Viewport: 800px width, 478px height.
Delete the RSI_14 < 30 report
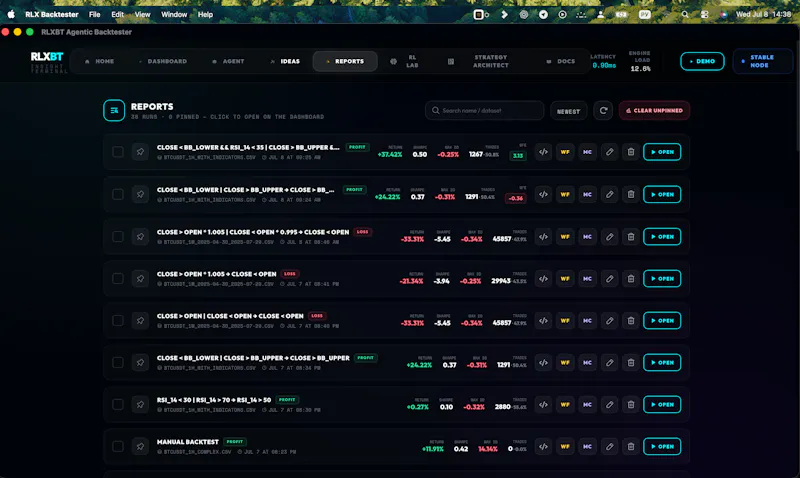pyautogui.click(x=631, y=405)
